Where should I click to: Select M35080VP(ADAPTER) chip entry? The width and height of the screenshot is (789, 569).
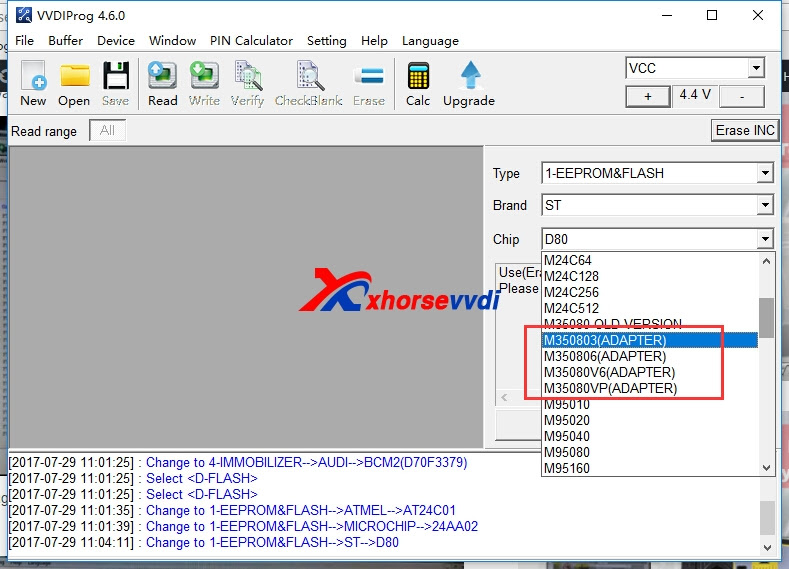(650, 388)
